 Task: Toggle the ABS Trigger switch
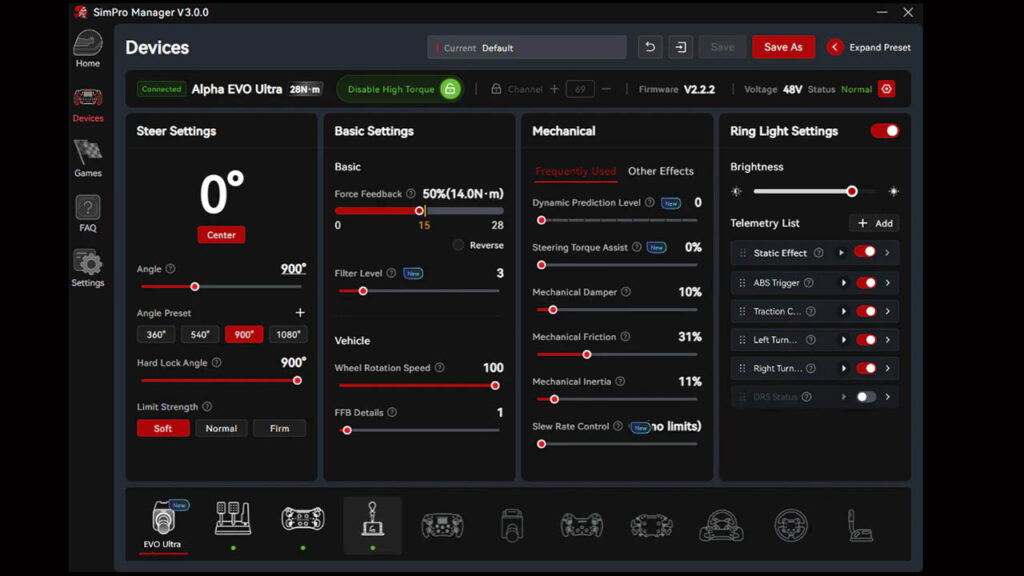coord(866,283)
